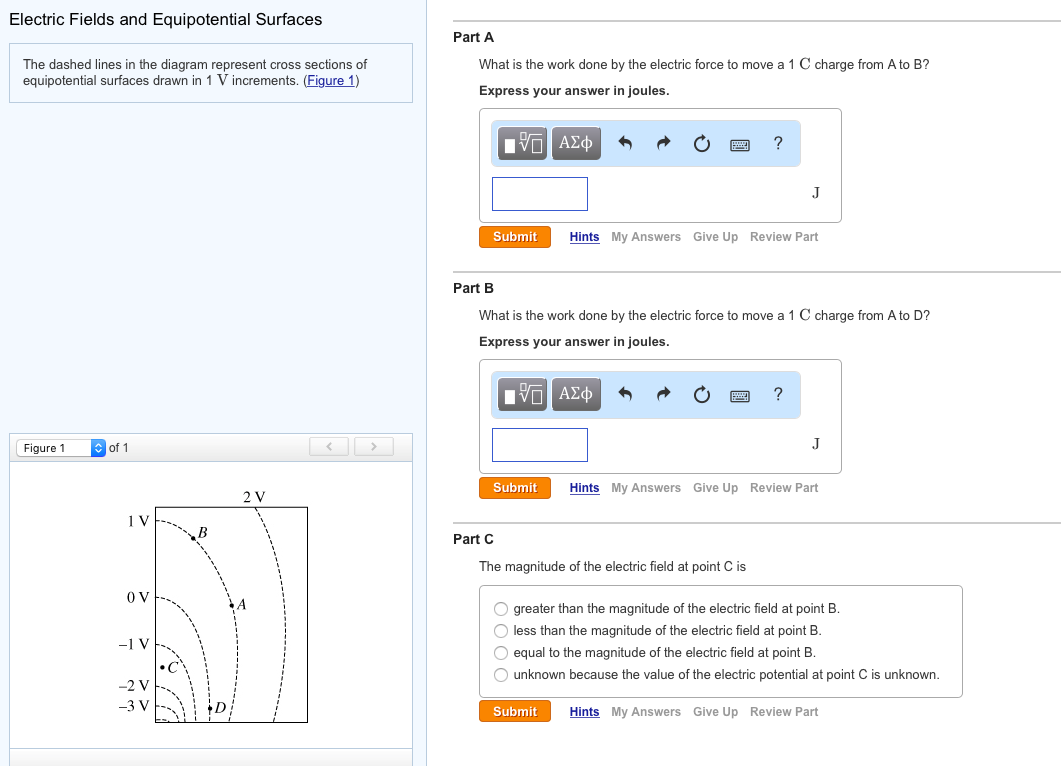Click the redo arrow in Part A editor
Viewport: 1061px width, 766px height.
[663, 143]
